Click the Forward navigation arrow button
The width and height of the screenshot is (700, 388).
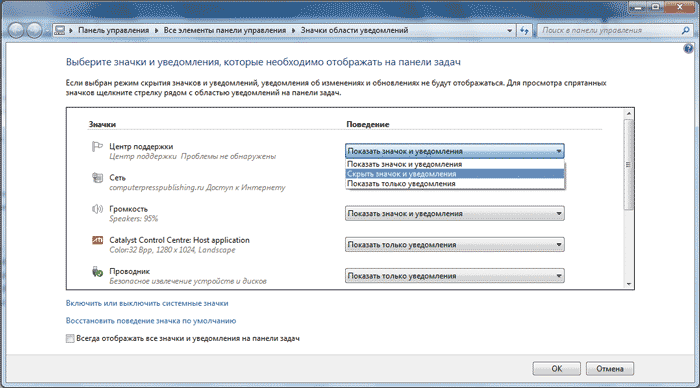(34, 30)
